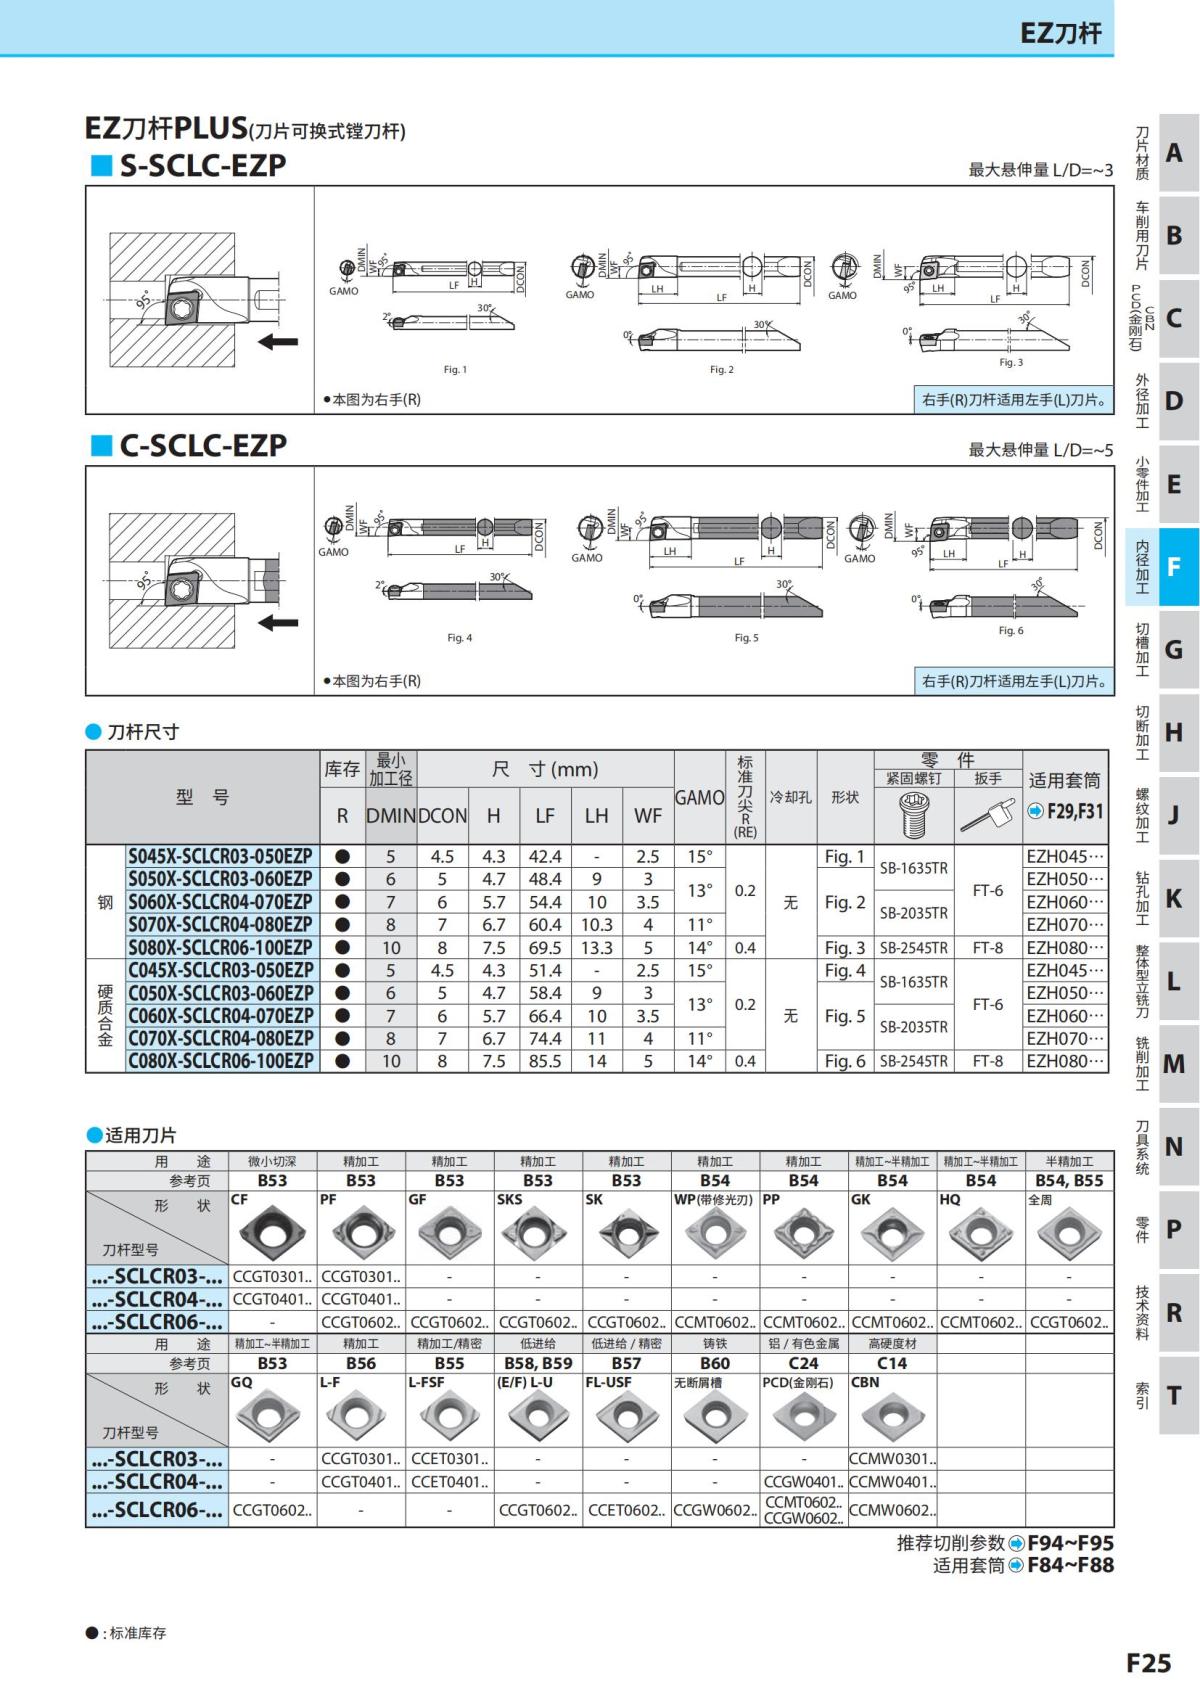Click reference page B60 for cast iron
The width and height of the screenshot is (1200, 1697).
pos(715,1363)
